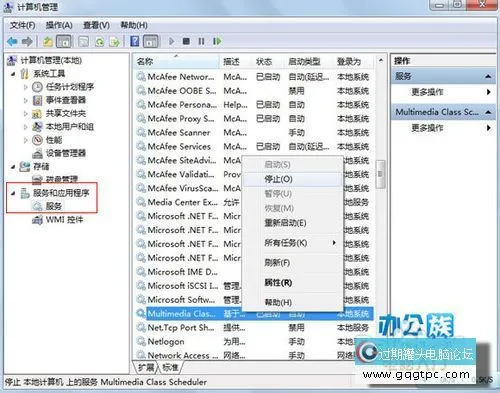Sort by the 状态 column header
The width and height of the screenshot is (500, 393).
pyautogui.click(x=269, y=62)
